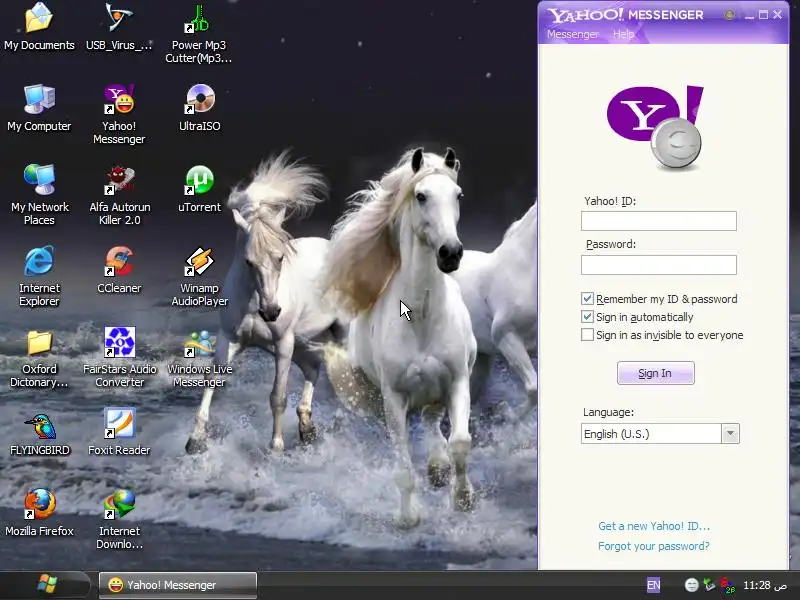
Task: Focus the Password input field
Action: coord(659,265)
